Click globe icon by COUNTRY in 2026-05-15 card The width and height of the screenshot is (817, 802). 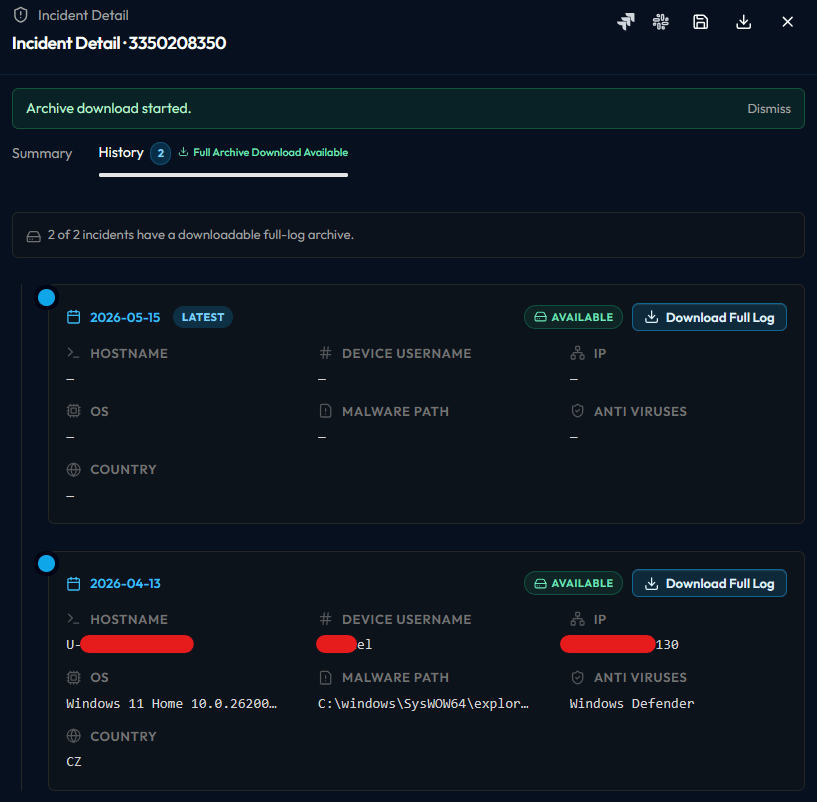(73, 469)
